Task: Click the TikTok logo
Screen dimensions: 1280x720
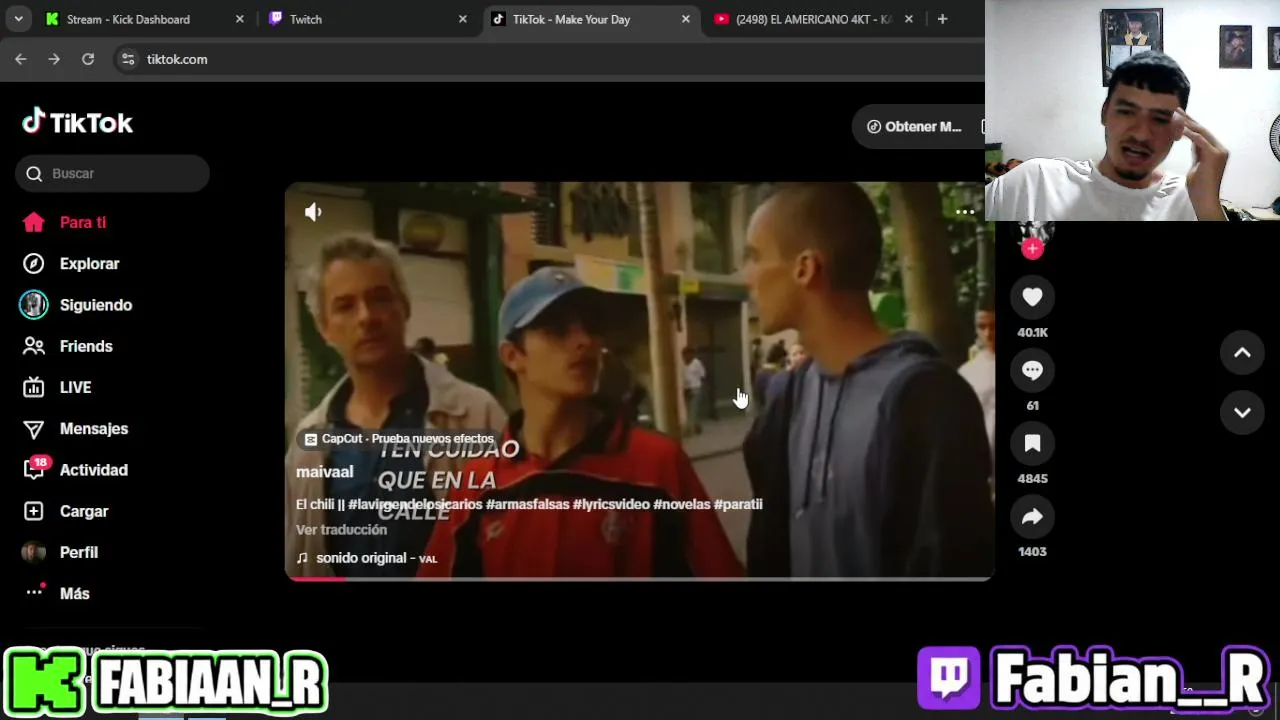Action: 78,122
